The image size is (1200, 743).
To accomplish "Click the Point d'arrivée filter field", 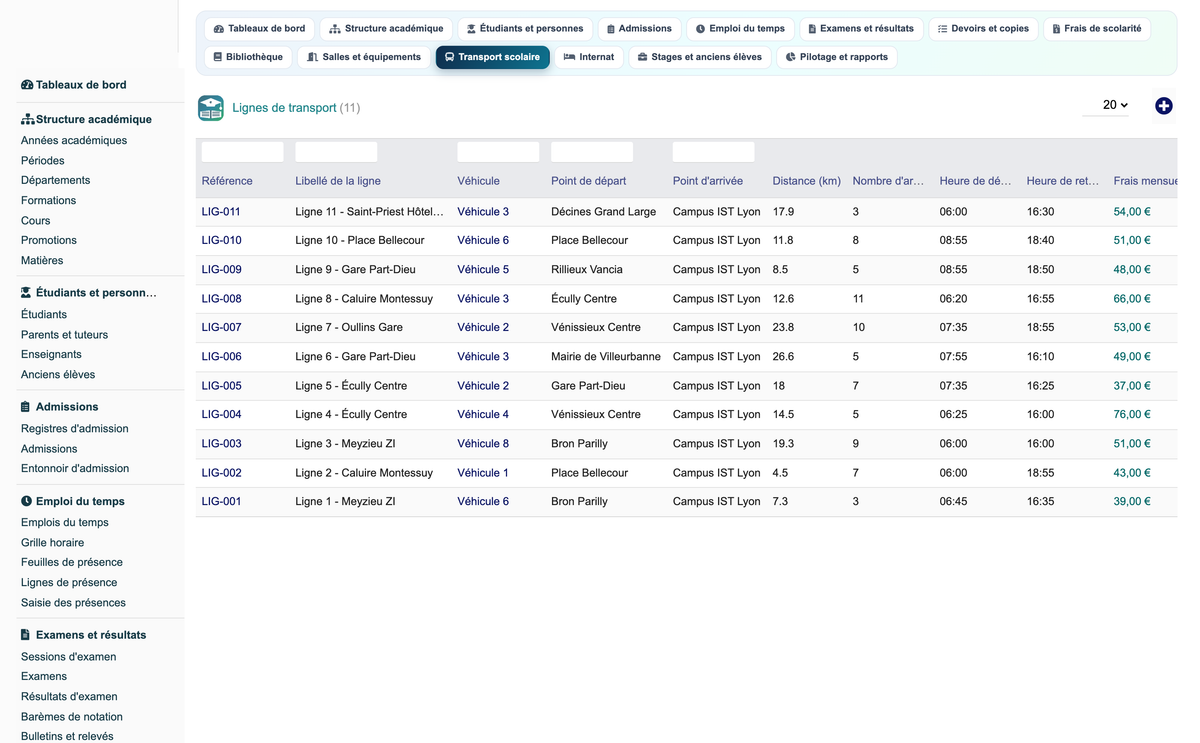I will coord(713,152).
